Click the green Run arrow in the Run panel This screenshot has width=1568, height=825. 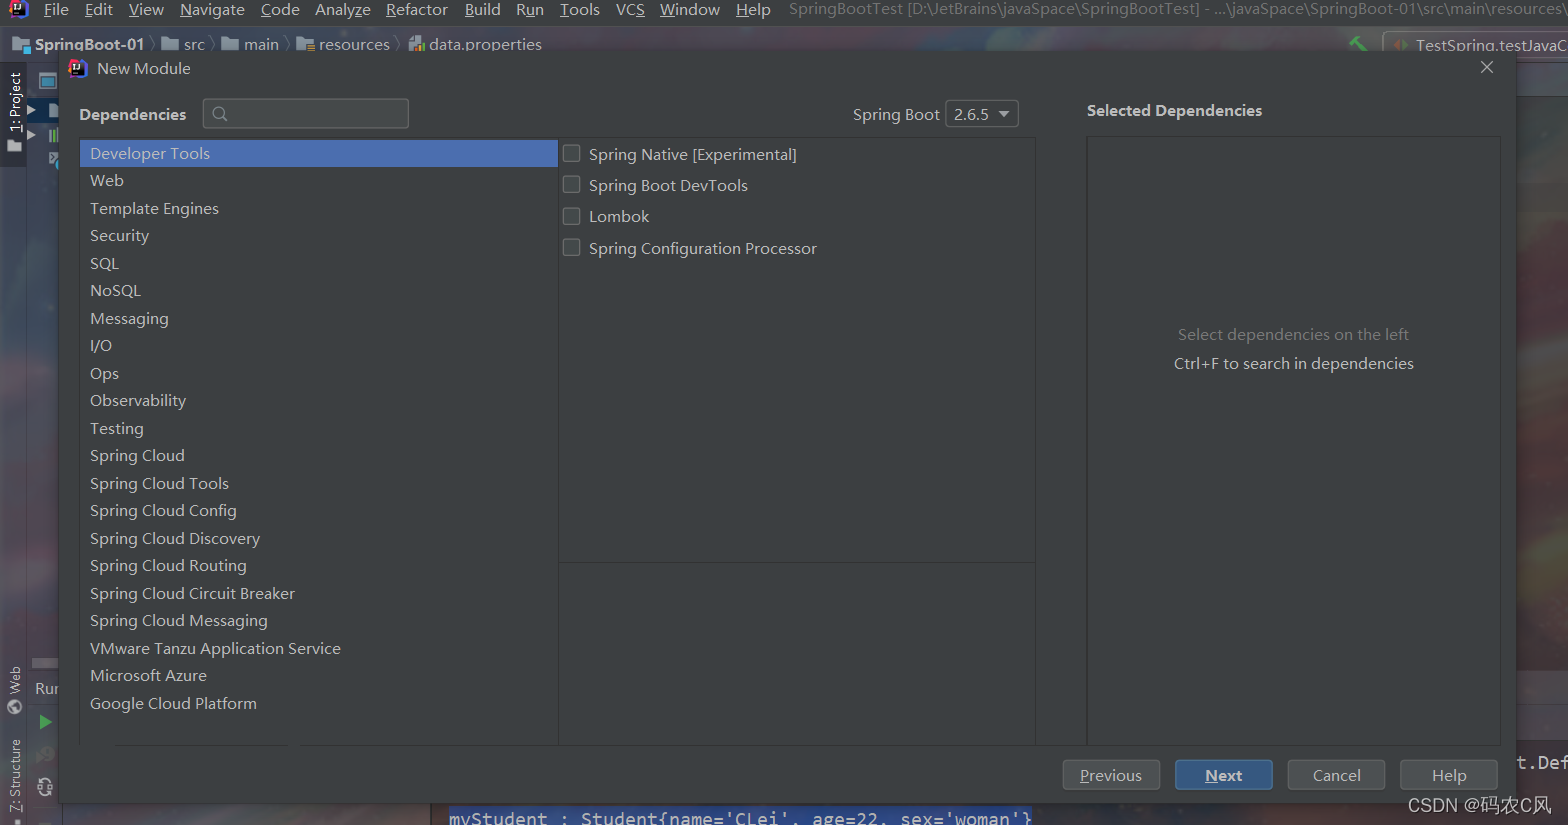coord(45,721)
